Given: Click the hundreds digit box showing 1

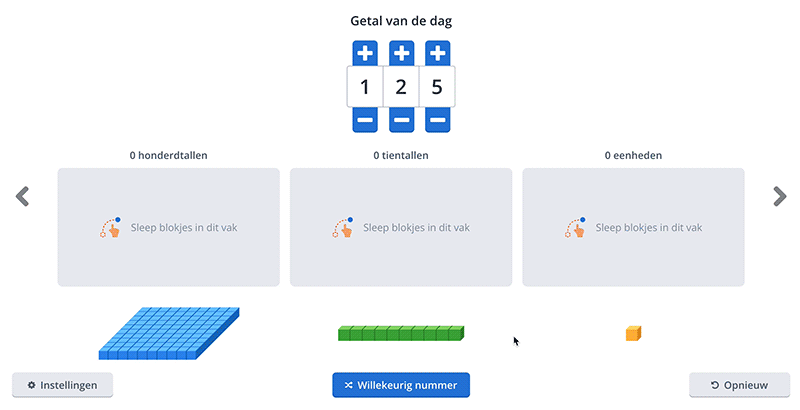Looking at the screenshot, I should pyautogui.click(x=365, y=87).
